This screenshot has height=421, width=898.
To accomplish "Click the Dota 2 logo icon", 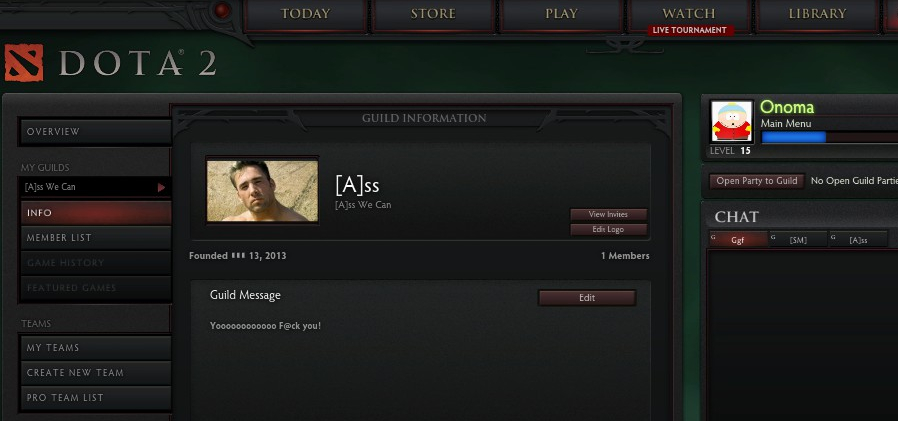I will coord(24,62).
